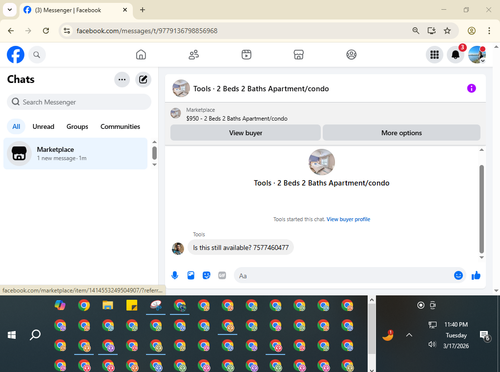Open the View buyer profile link
Viewport: 500px width, 372px height.
tap(348, 219)
